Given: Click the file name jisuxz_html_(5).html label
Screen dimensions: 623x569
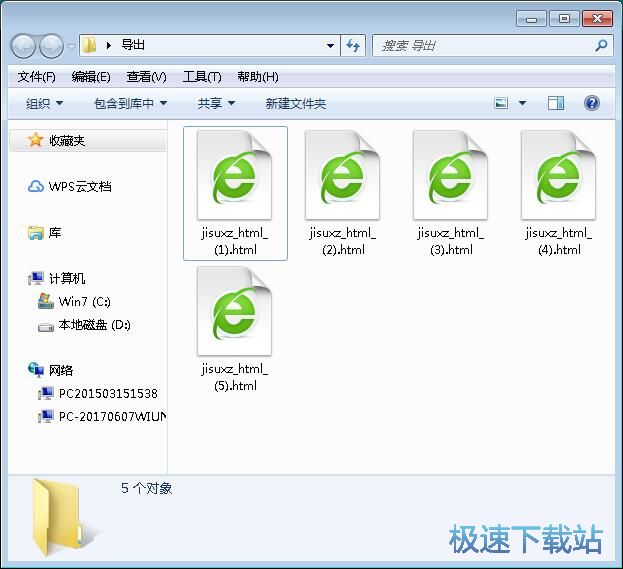Looking at the screenshot, I should [x=235, y=377].
